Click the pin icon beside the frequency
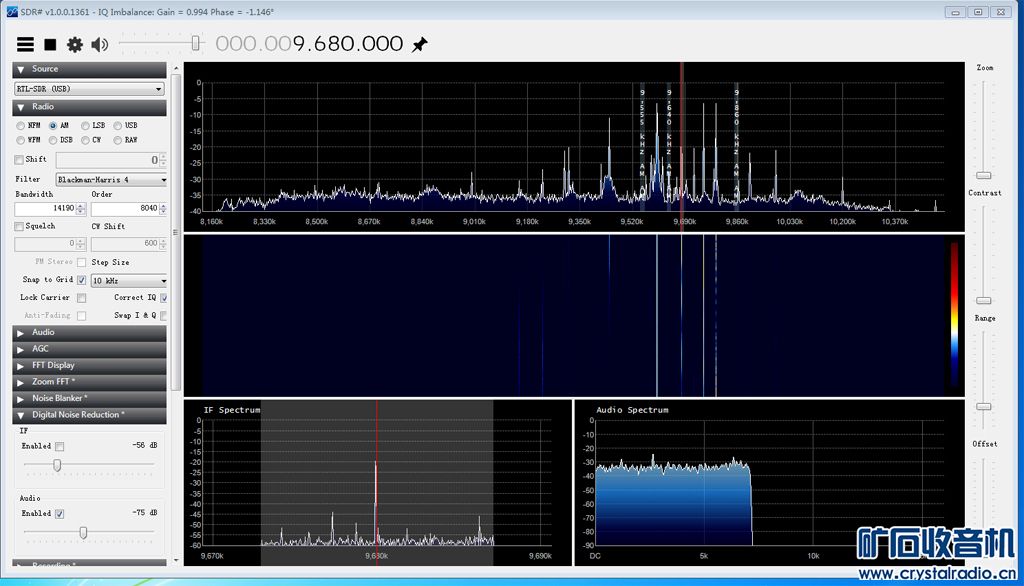 pos(420,44)
